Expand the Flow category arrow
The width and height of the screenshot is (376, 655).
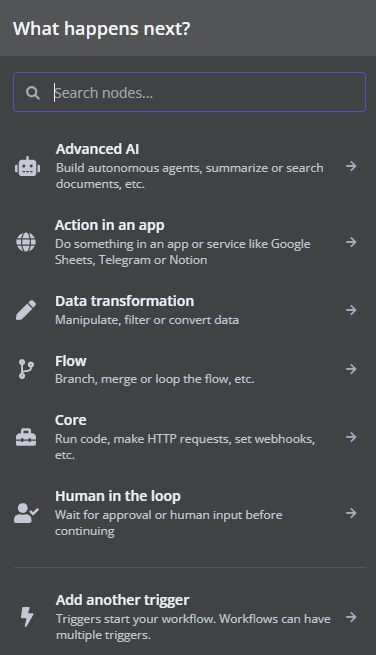(x=351, y=369)
